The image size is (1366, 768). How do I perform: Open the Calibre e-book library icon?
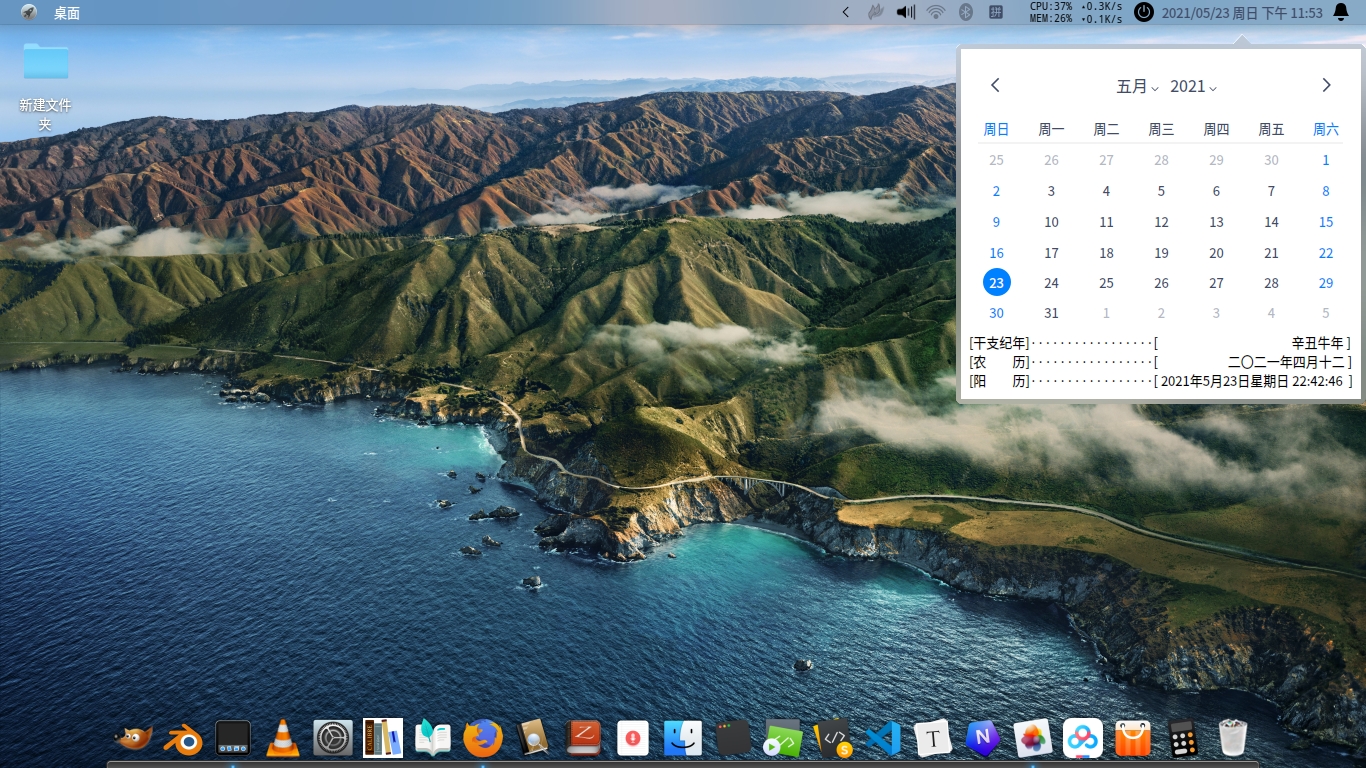383,739
